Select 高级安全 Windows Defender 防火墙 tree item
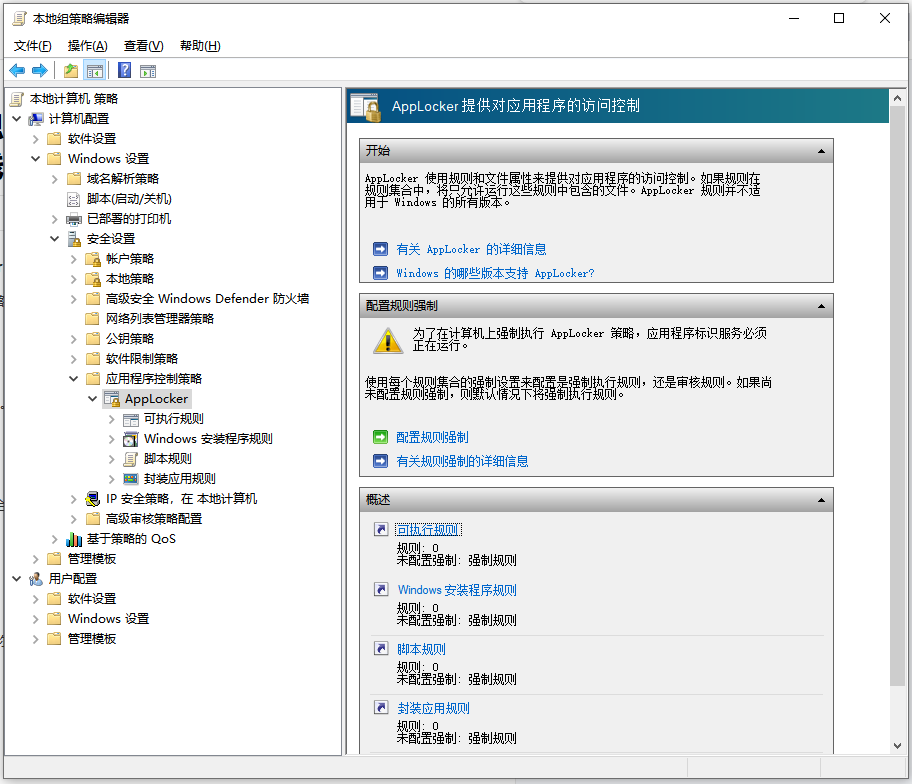The width and height of the screenshot is (912, 784). click(x=207, y=299)
